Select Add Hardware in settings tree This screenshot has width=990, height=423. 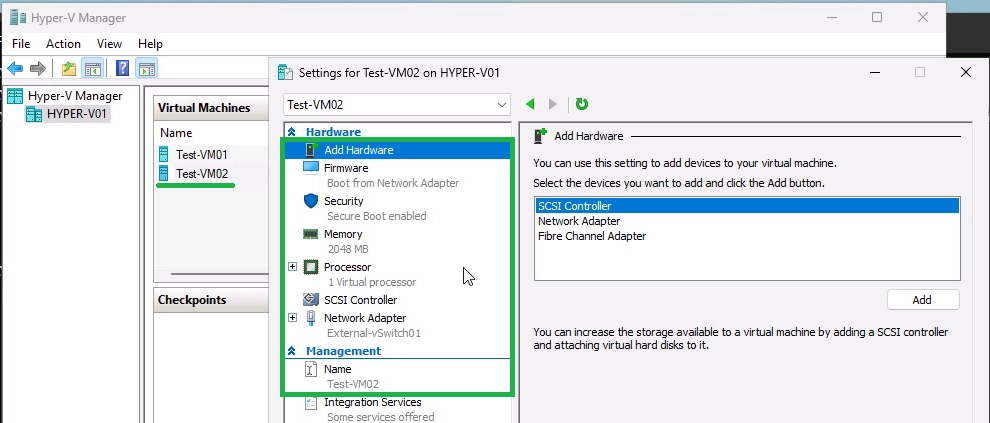pyautogui.click(x=397, y=150)
